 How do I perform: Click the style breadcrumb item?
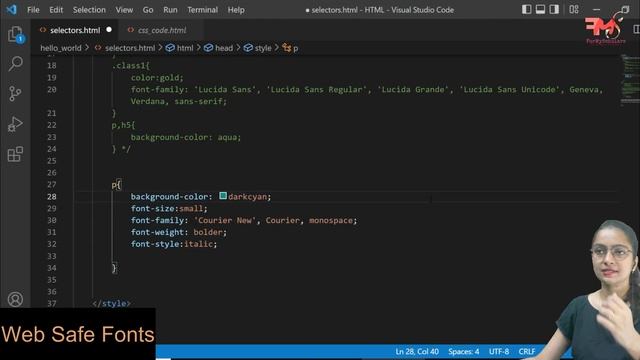pos(263,48)
